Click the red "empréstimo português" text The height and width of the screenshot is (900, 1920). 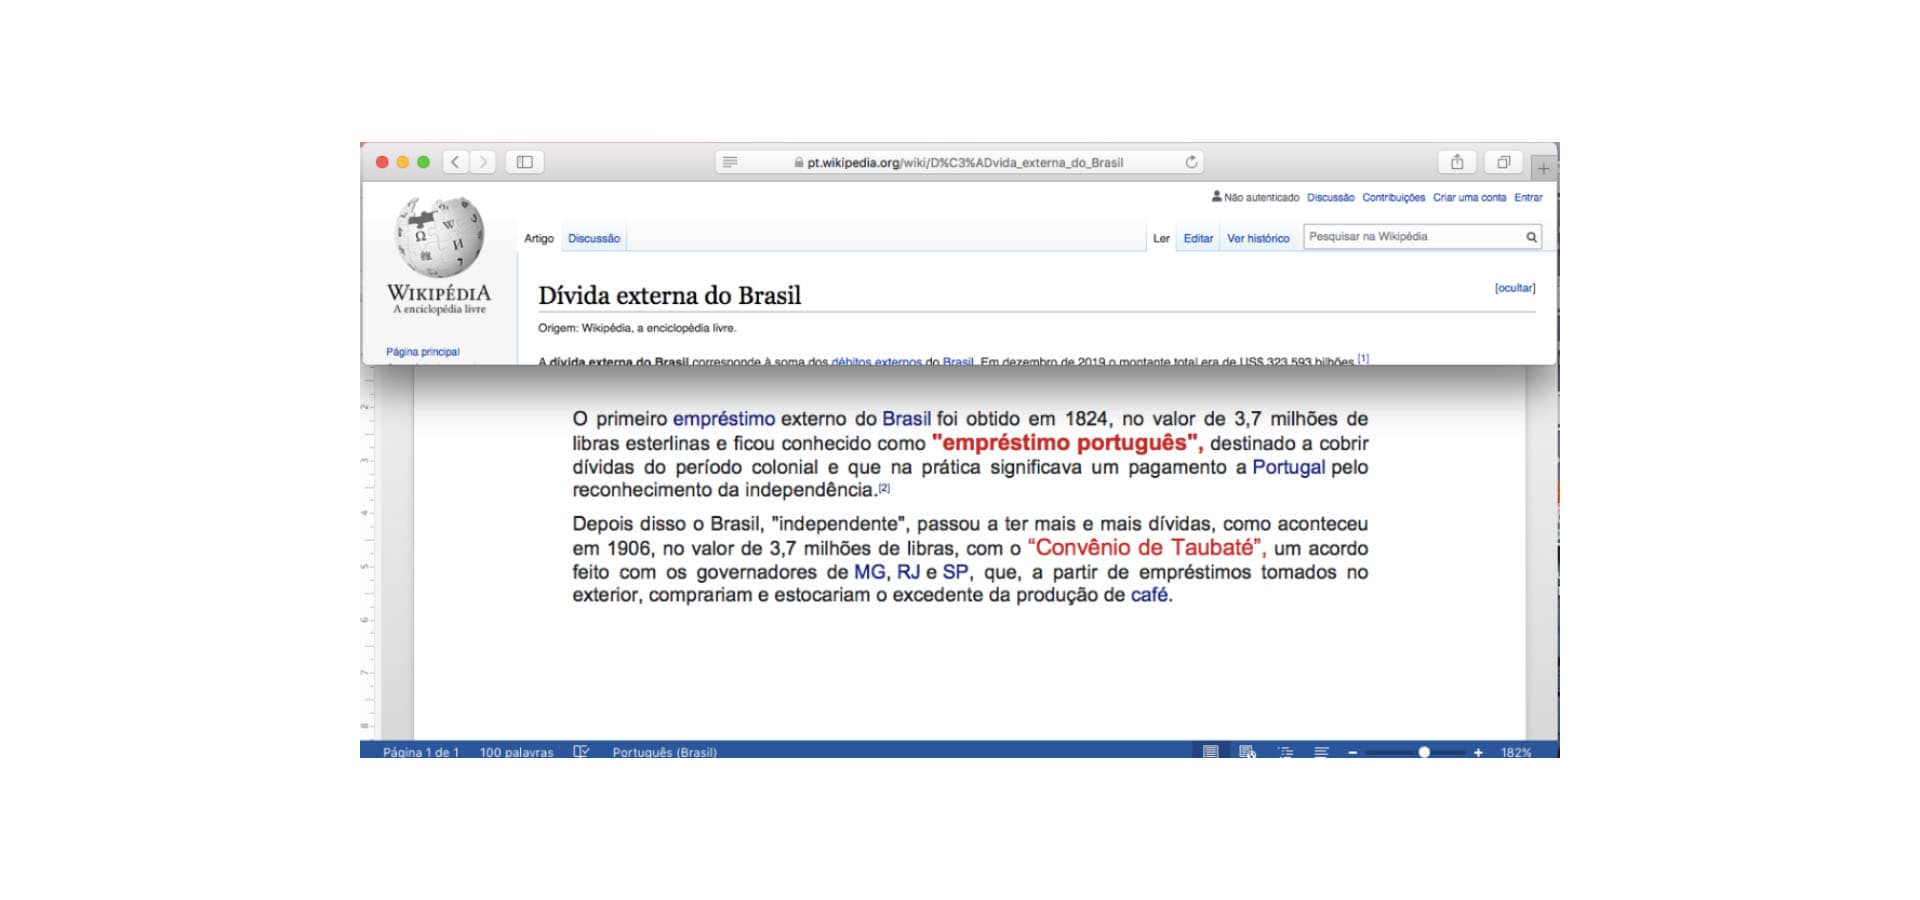[1066, 443]
